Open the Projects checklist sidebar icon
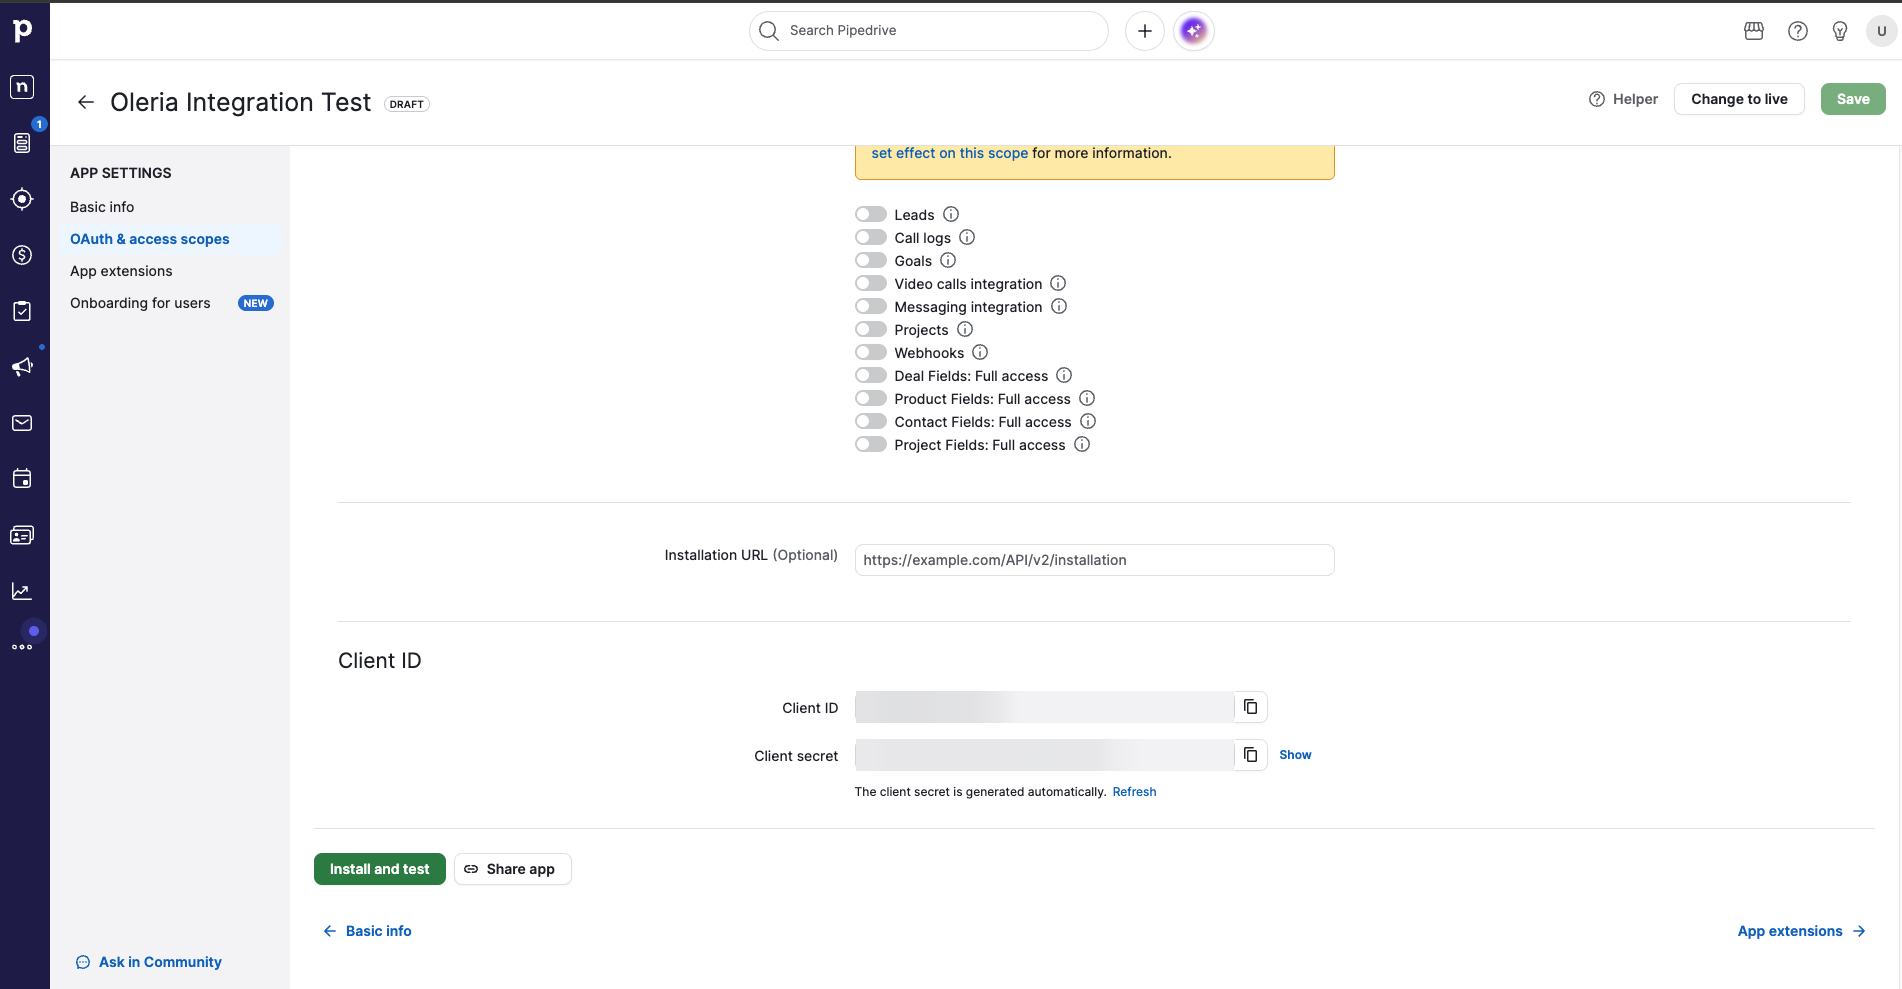 22,311
